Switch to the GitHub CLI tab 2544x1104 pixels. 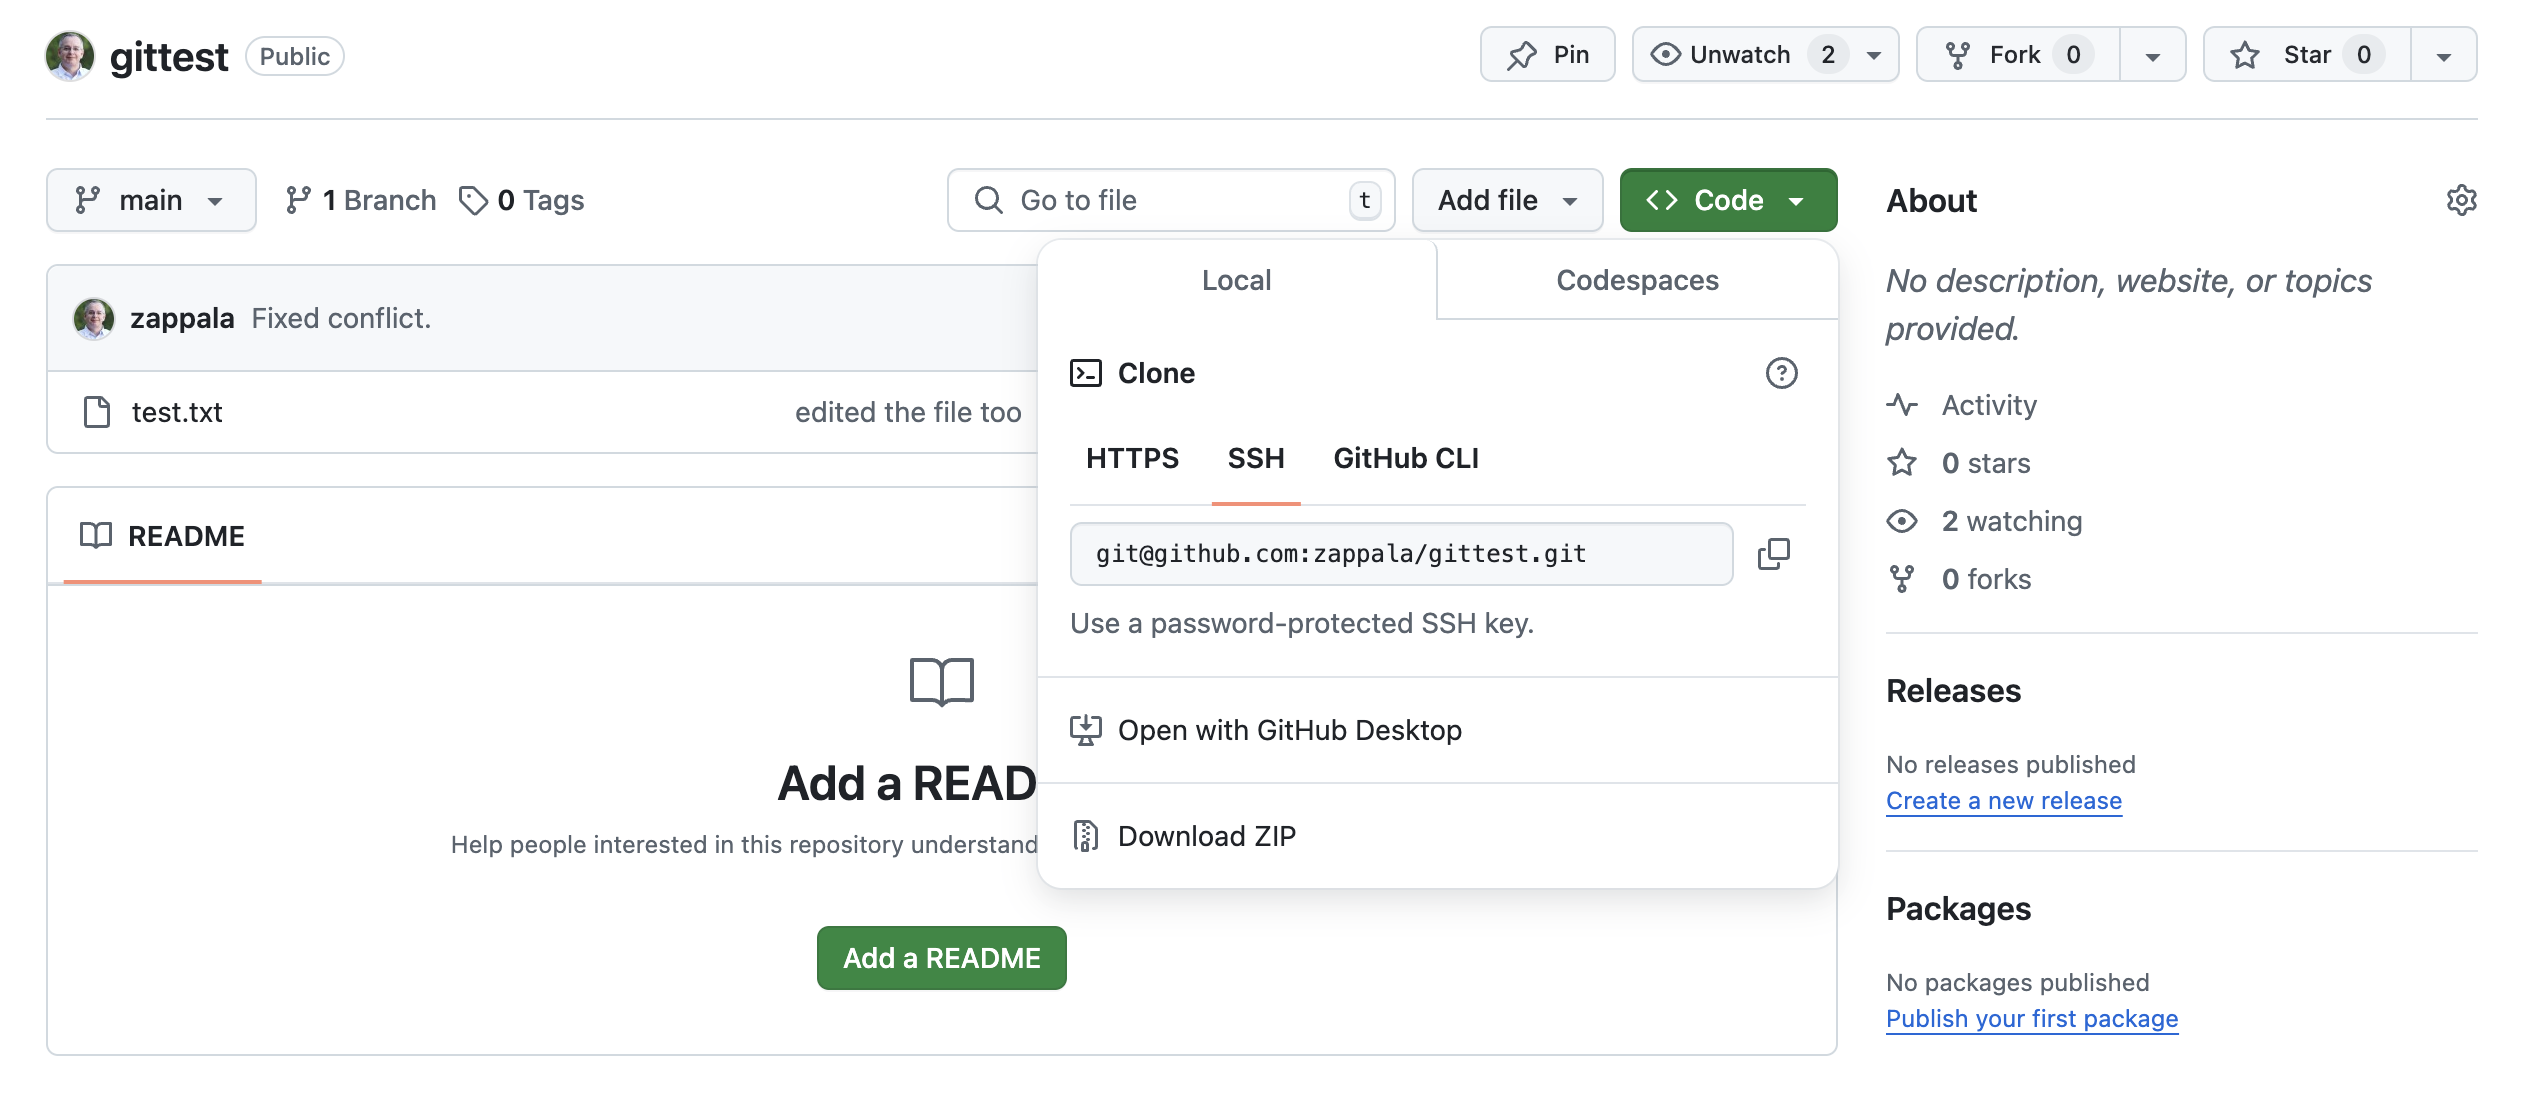(x=1407, y=456)
